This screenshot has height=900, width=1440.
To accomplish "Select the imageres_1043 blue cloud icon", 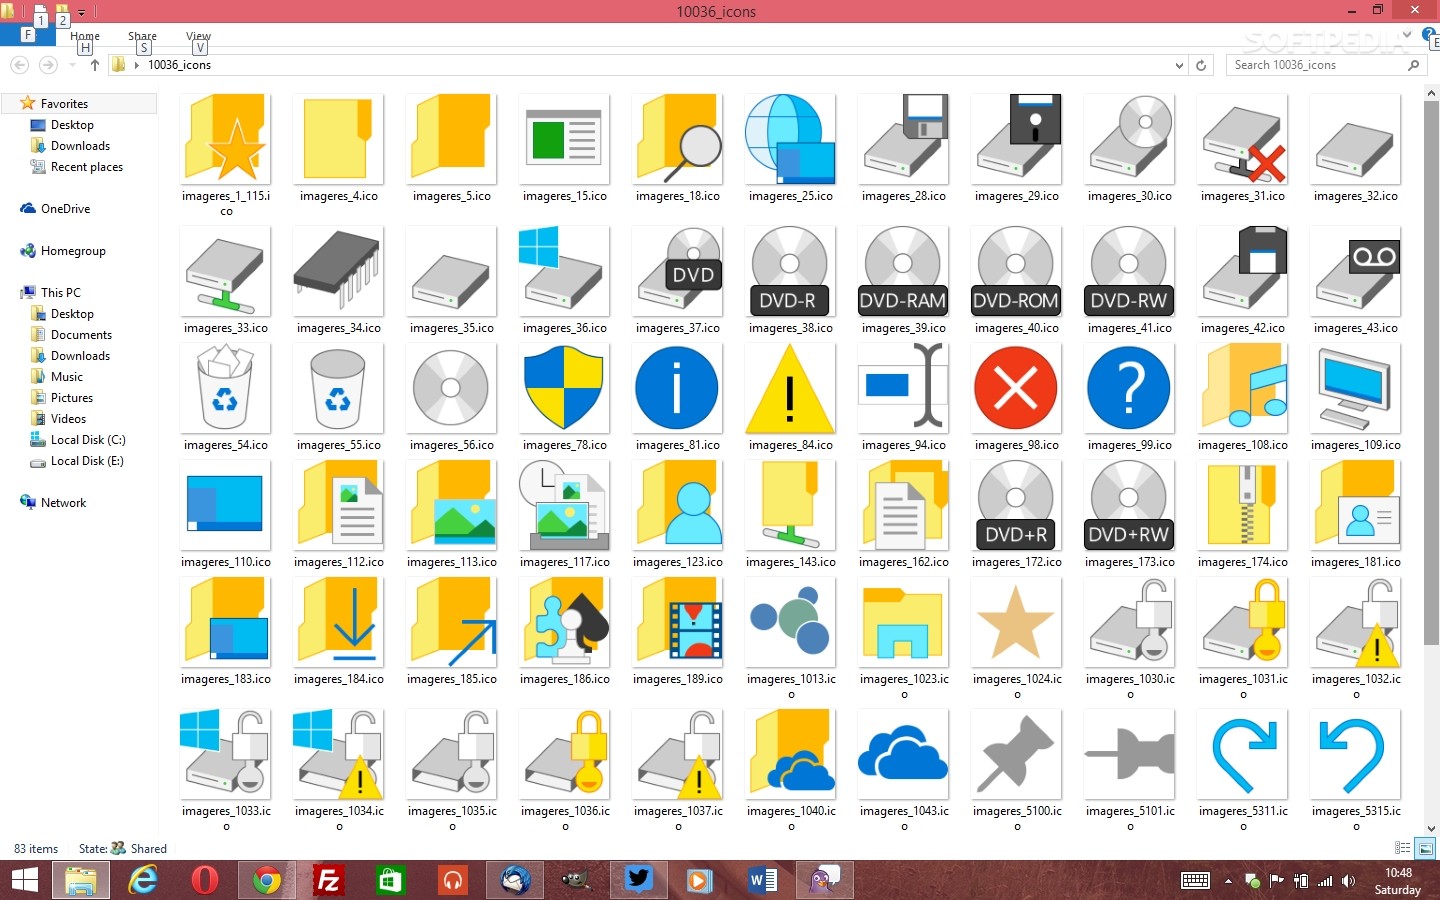I will point(903,754).
